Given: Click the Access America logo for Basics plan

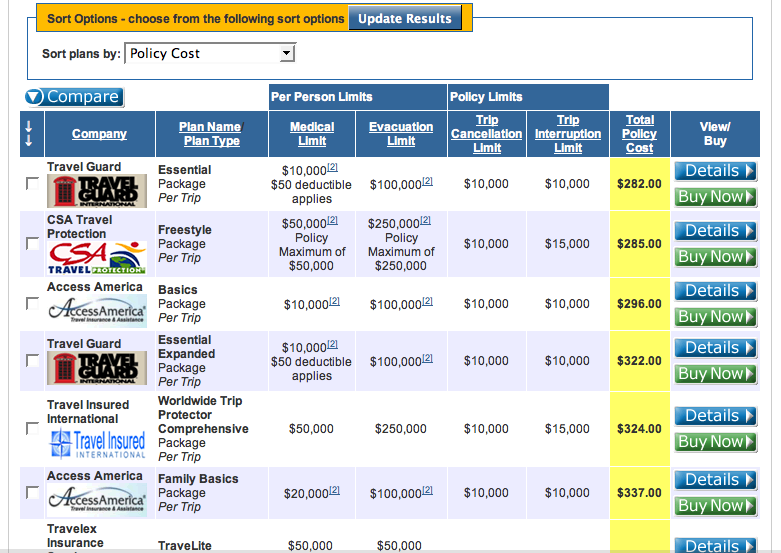Looking at the screenshot, I should (97, 311).
